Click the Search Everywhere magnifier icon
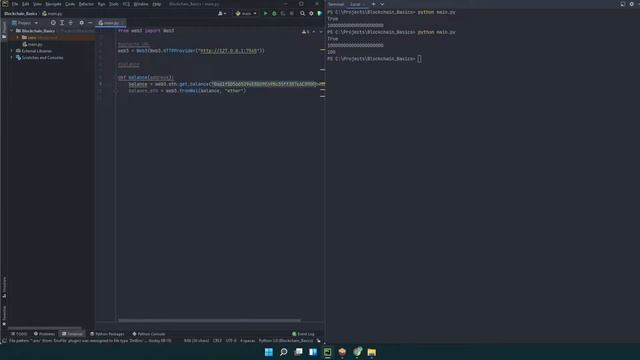This screenshot has width=640, height=360. pyautogui.click(x=302, y=13)
